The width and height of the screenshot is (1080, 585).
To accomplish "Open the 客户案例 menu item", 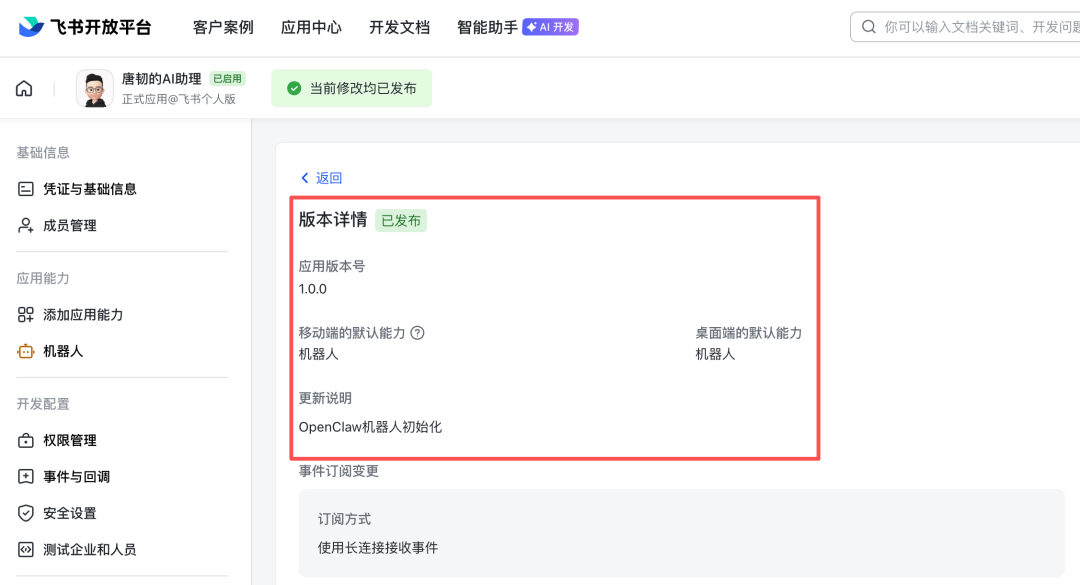I will pyautogui.click(x=222, y=28).
